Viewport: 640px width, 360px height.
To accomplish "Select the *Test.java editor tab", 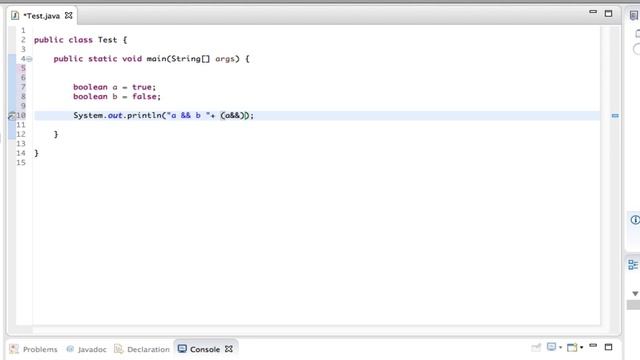I will pos(42,16).
